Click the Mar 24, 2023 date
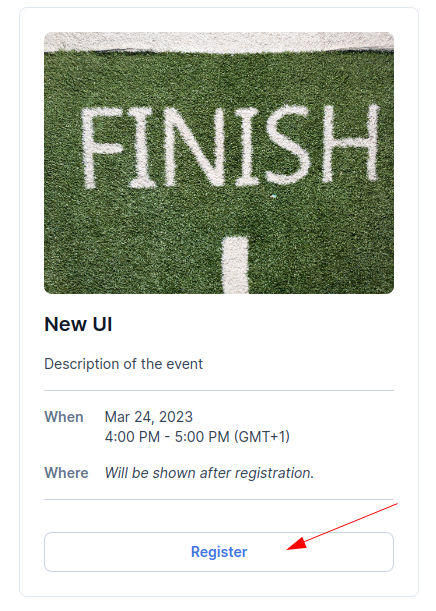The width and height of the screenshot is (436, 611). coord(148,417)
